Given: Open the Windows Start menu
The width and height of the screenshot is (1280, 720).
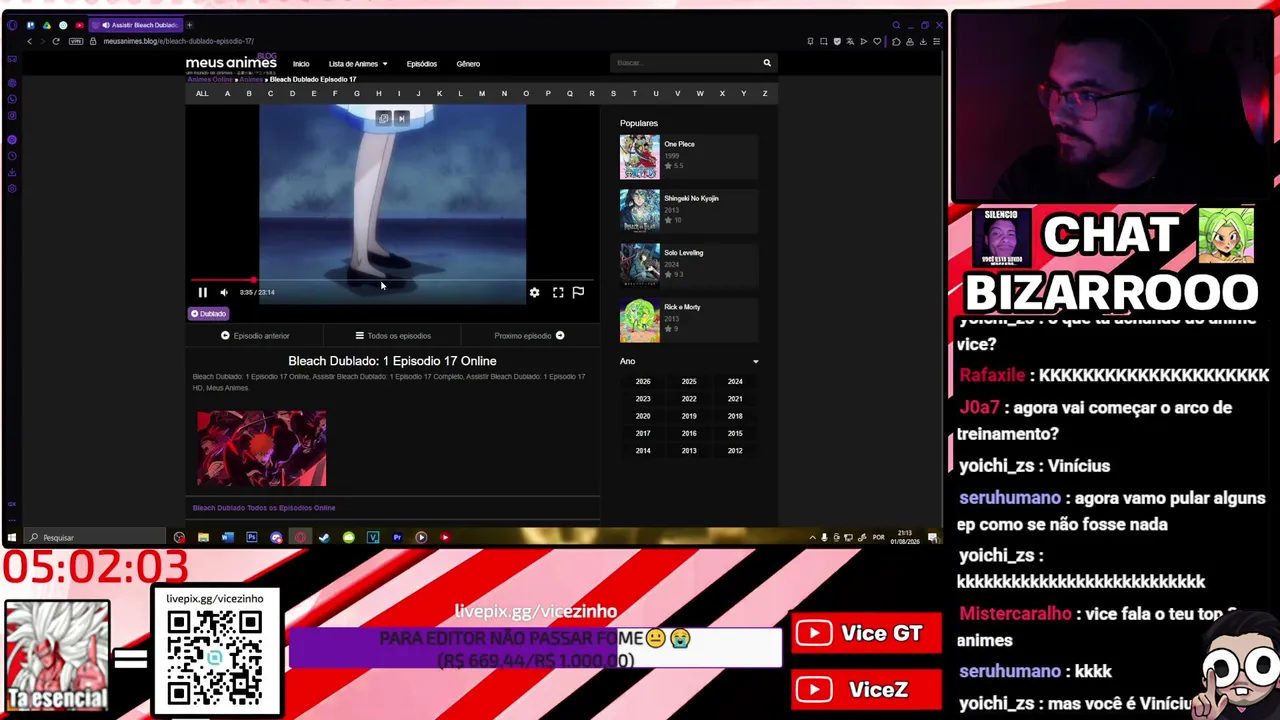Looking at the screenshot, I should (x=12, y=538).
